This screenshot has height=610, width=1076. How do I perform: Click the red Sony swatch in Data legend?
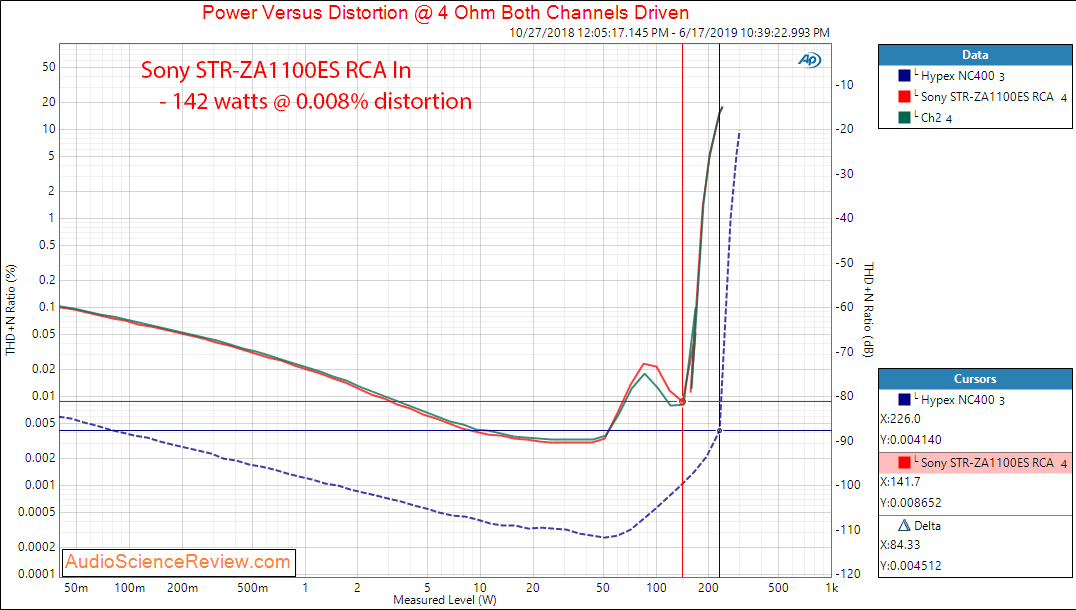coord(904,97)
